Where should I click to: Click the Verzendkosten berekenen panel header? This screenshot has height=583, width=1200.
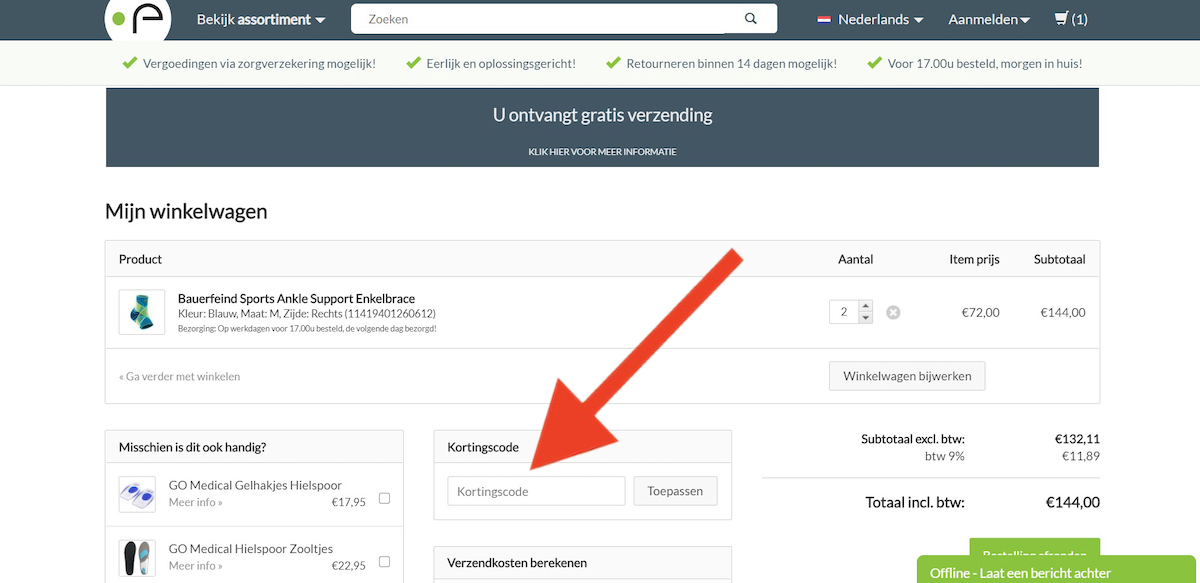[582, 563]
